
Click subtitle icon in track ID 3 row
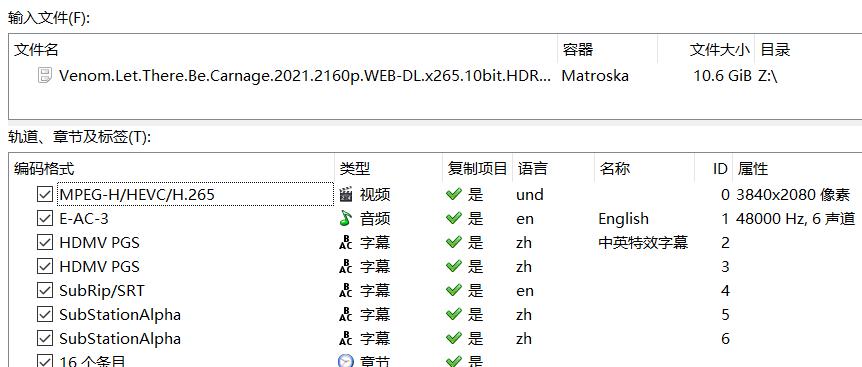345,266
